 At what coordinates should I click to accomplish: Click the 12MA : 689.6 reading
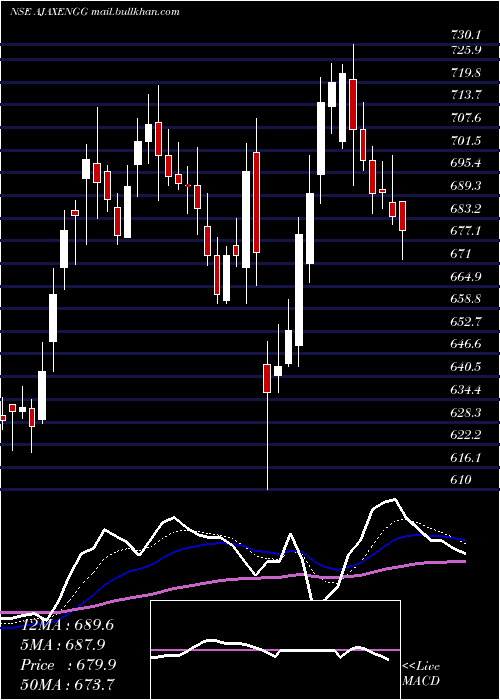[69, 625]
